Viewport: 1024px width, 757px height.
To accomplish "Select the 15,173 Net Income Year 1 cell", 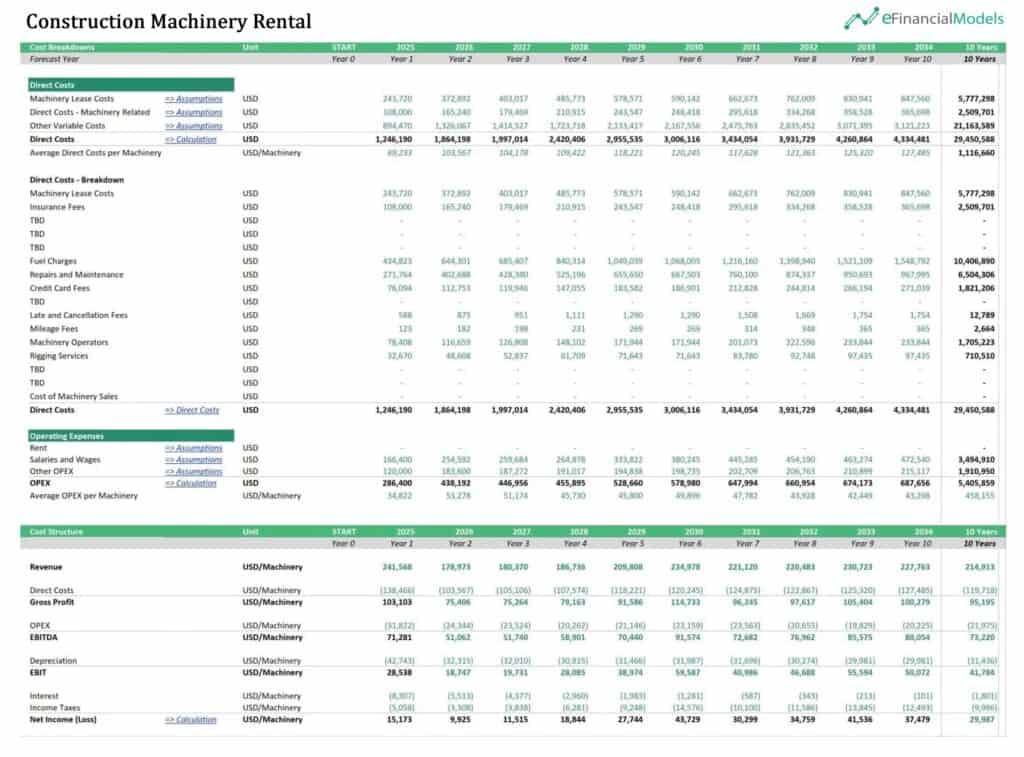I will [x=400, y=720].
